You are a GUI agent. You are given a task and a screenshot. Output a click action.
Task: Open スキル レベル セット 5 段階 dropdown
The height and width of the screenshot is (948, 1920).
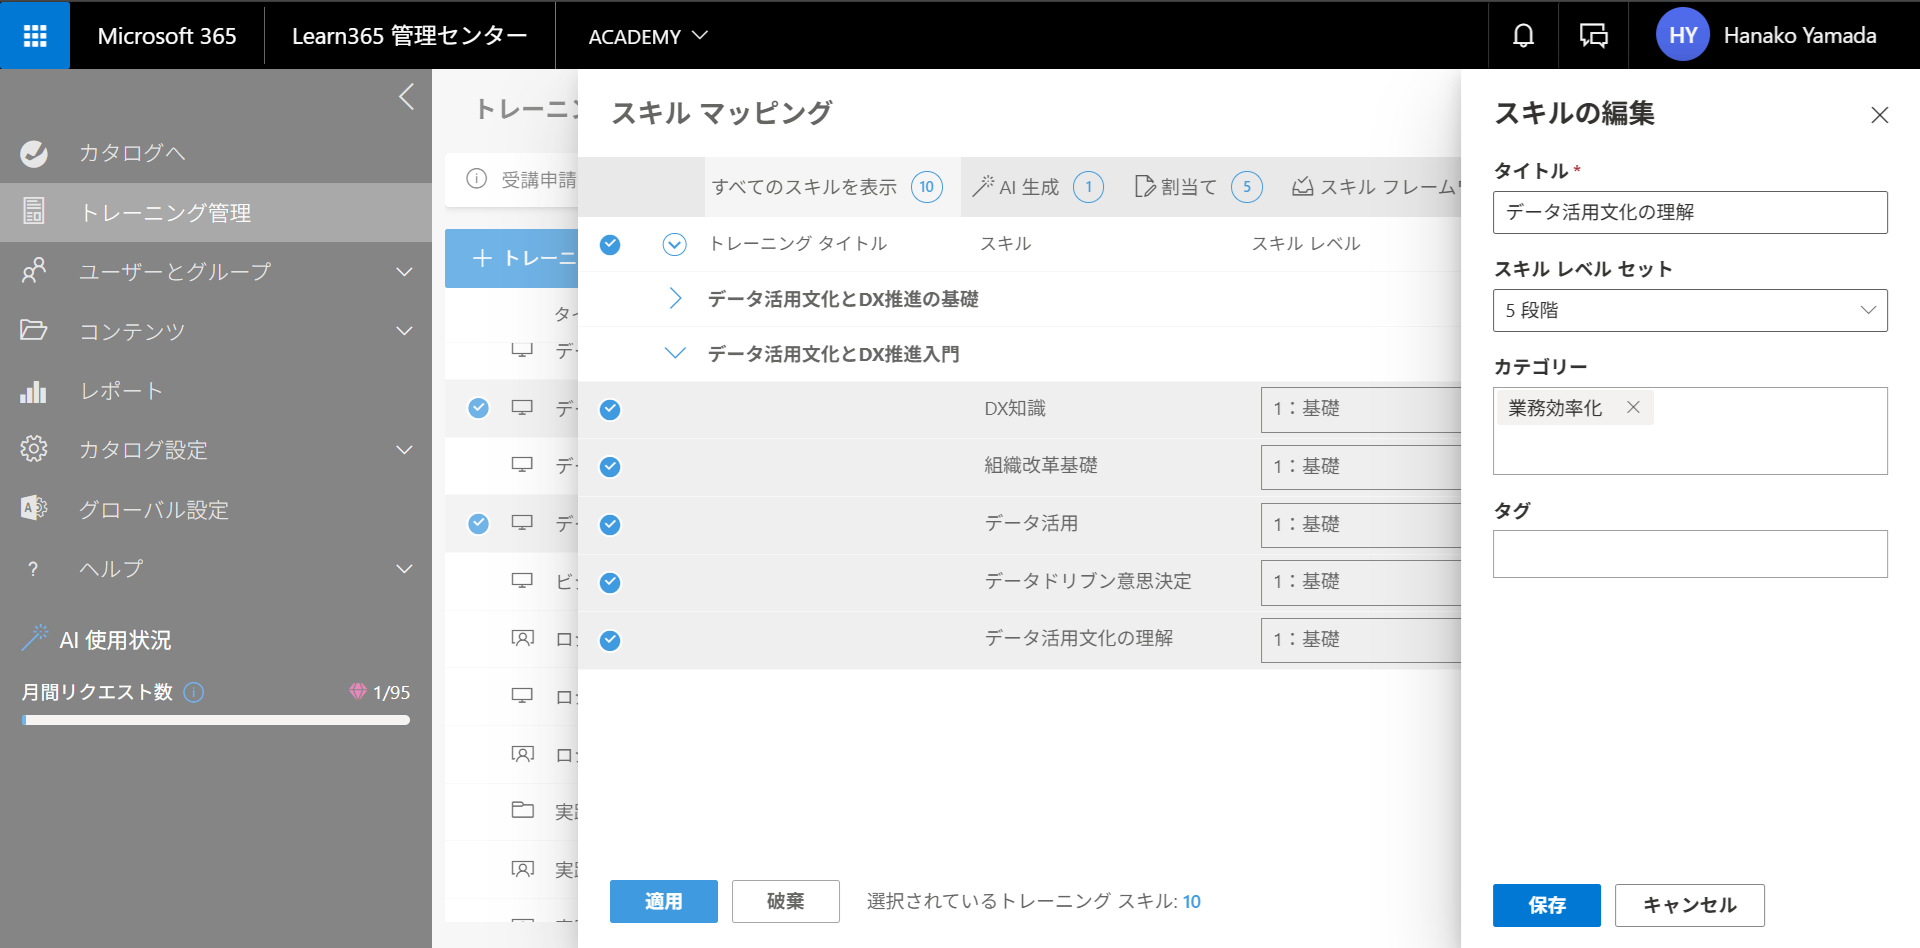click(x=1690, y=310)
